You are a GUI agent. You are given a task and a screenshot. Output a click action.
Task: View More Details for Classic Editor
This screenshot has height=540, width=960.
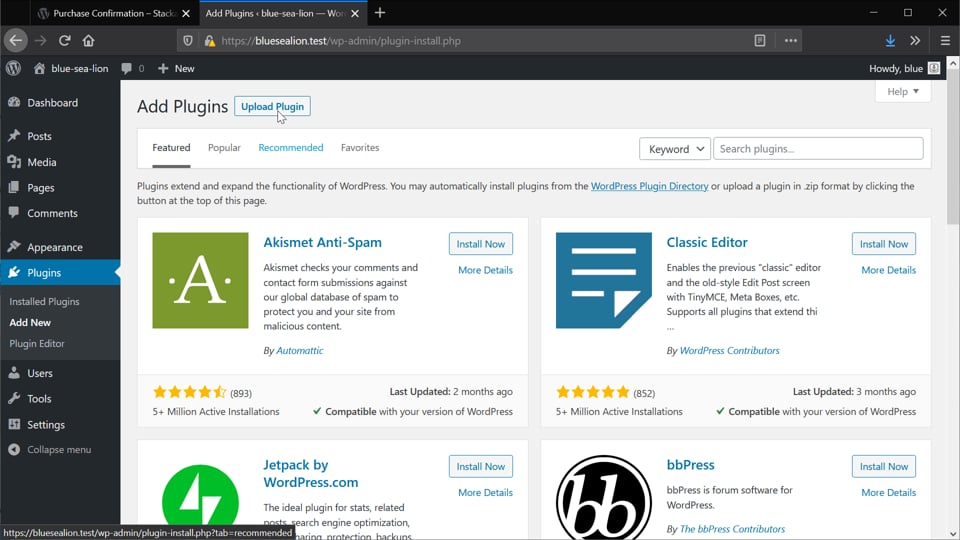coord(888,270)
